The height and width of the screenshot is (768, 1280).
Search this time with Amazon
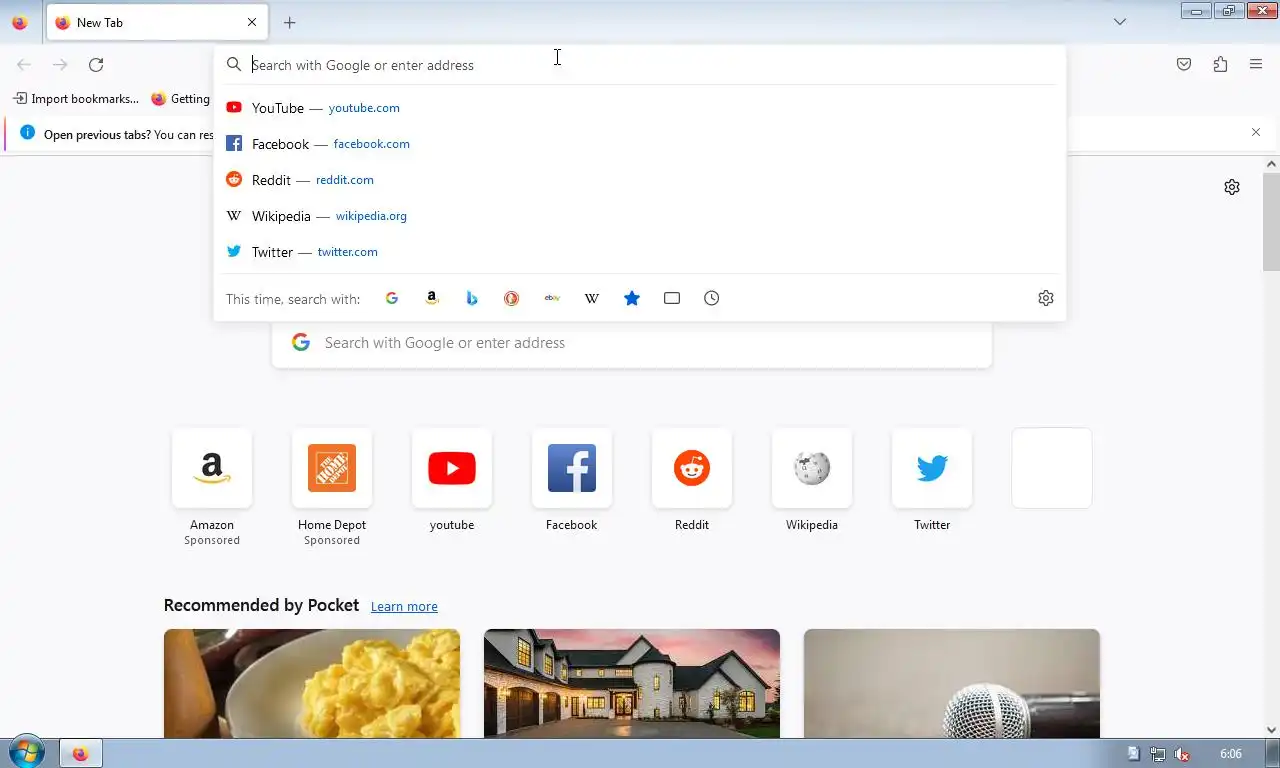click(432, 298)
